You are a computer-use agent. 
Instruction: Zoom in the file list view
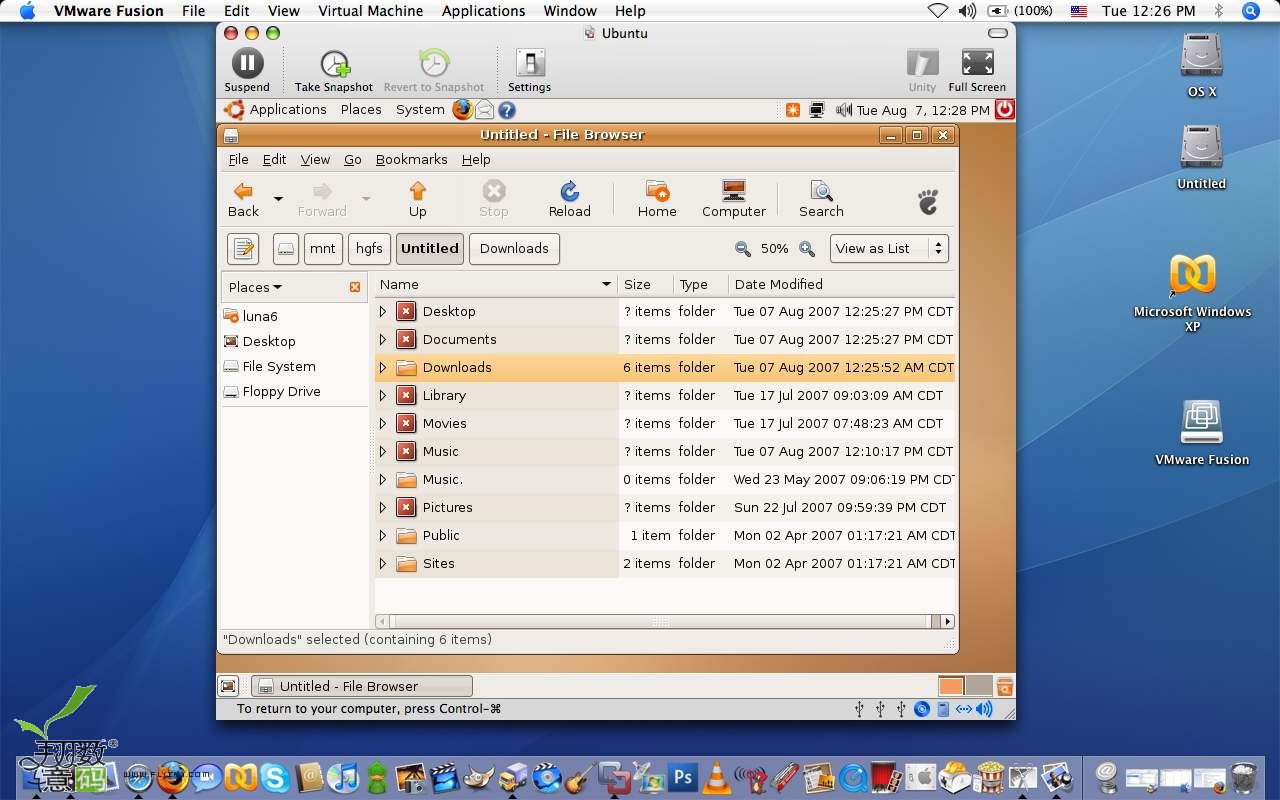(x=807, y=249)
